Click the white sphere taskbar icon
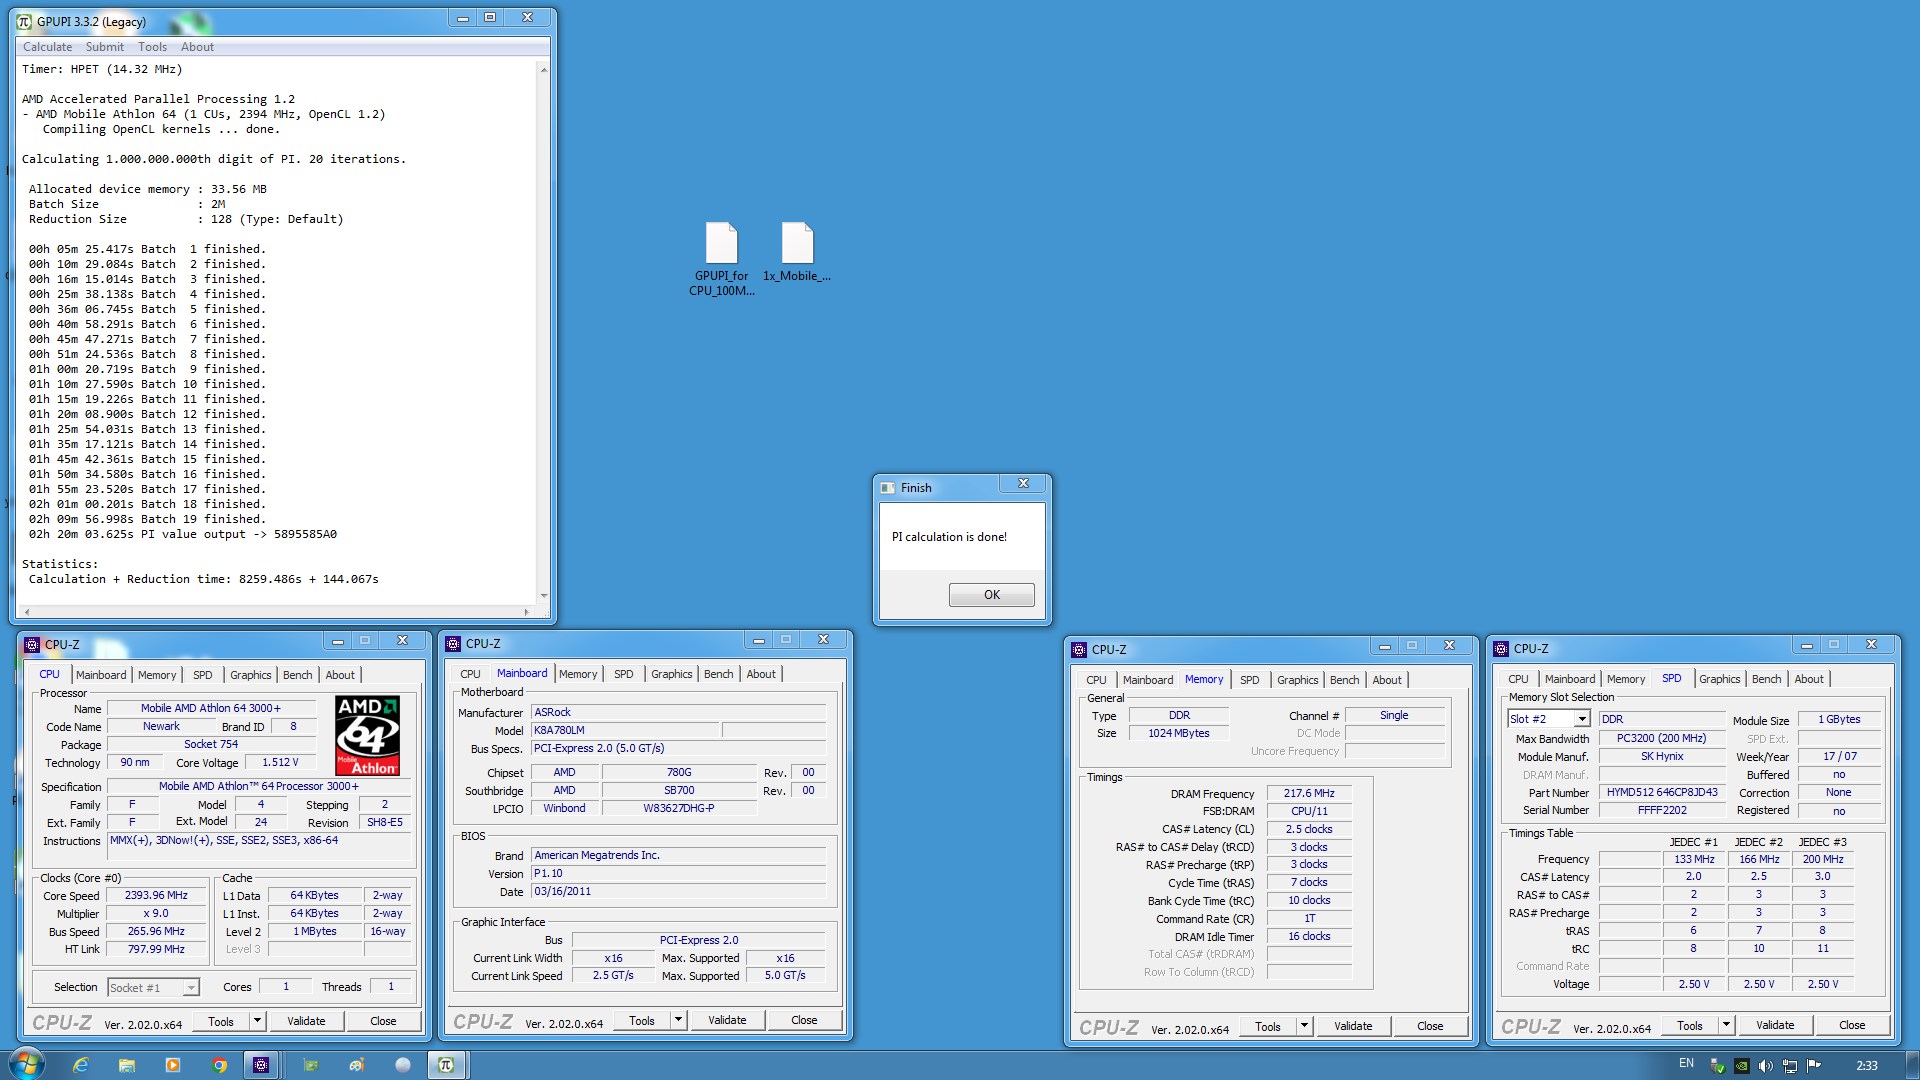Screen dimensions: 1920x1080 coord(403,1065)
